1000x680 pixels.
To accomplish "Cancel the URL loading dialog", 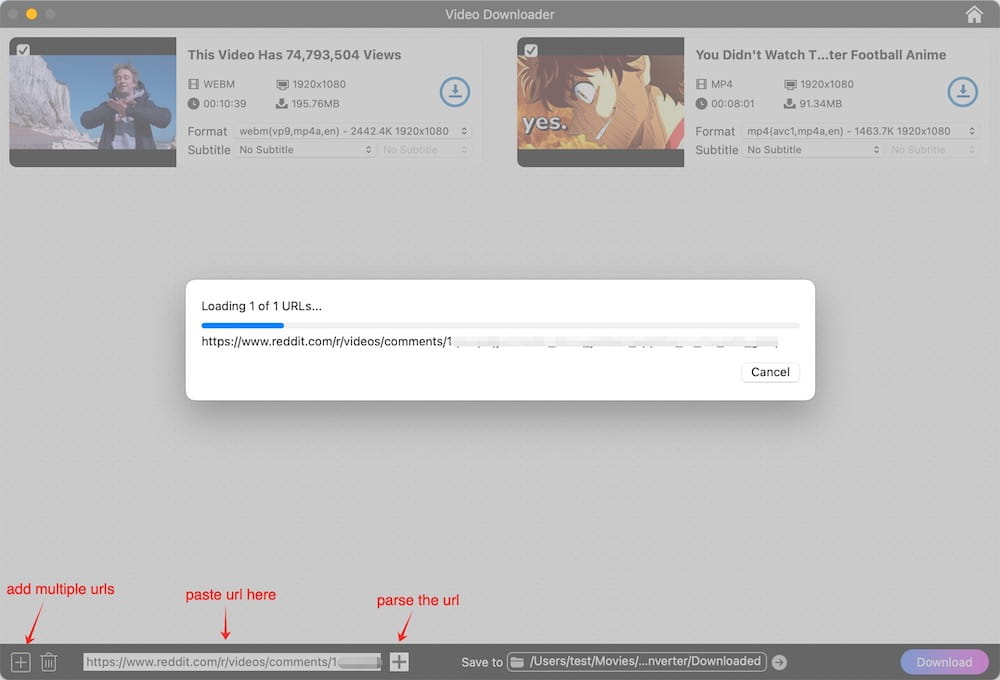I will pyautogui.click(x=770, y=372).
